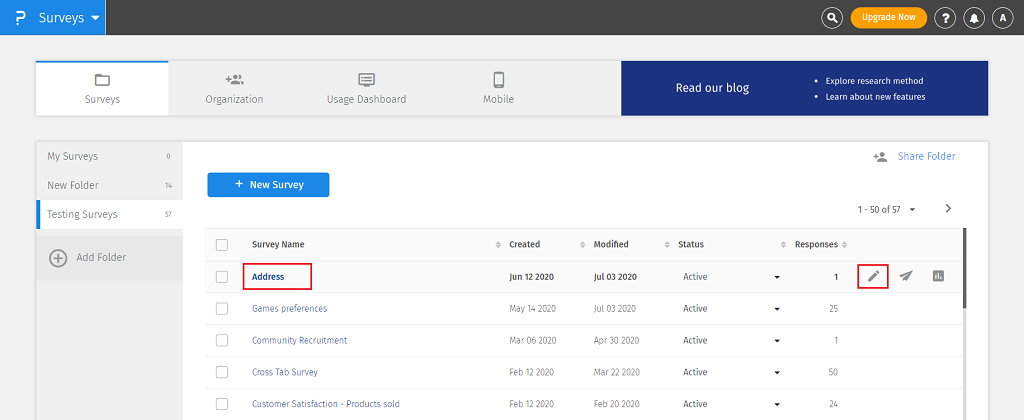Open the 1 - 50 of 57 dropdown
The image size is (1024, 420).
(x=886, y=210)
